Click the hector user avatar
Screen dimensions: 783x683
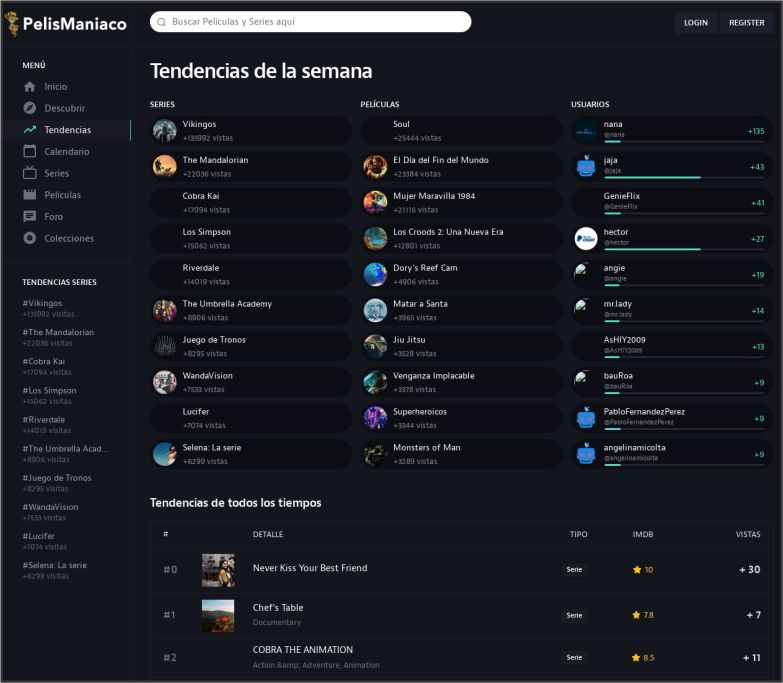click(586, 238)
